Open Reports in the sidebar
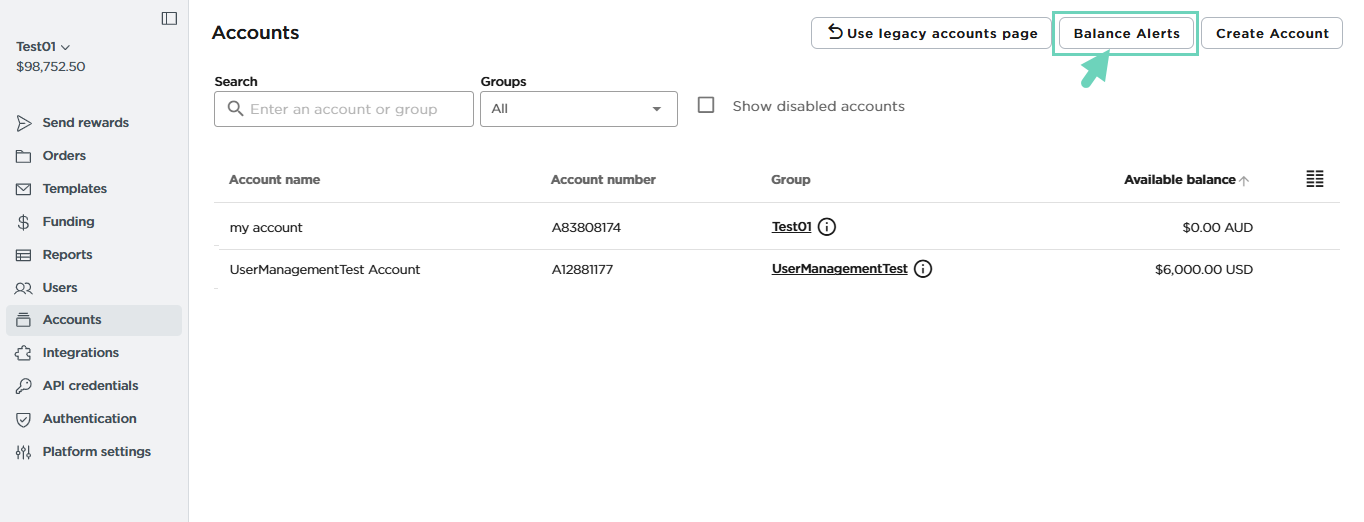1364x522 pixels. coord(67,255)
